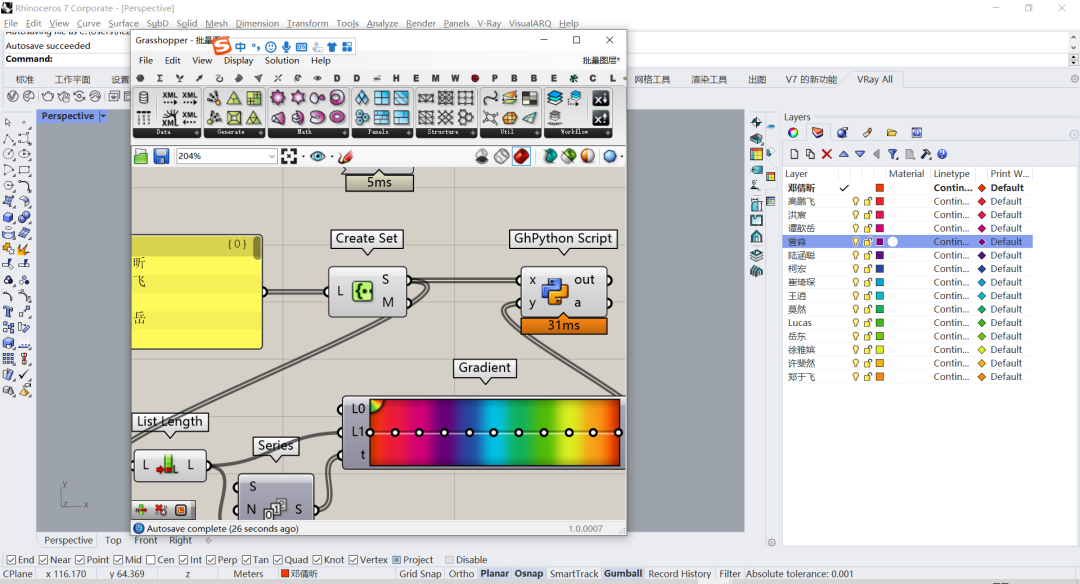
Task: Click the Grasshopper save file icon
Action: [x=161, y=156]
